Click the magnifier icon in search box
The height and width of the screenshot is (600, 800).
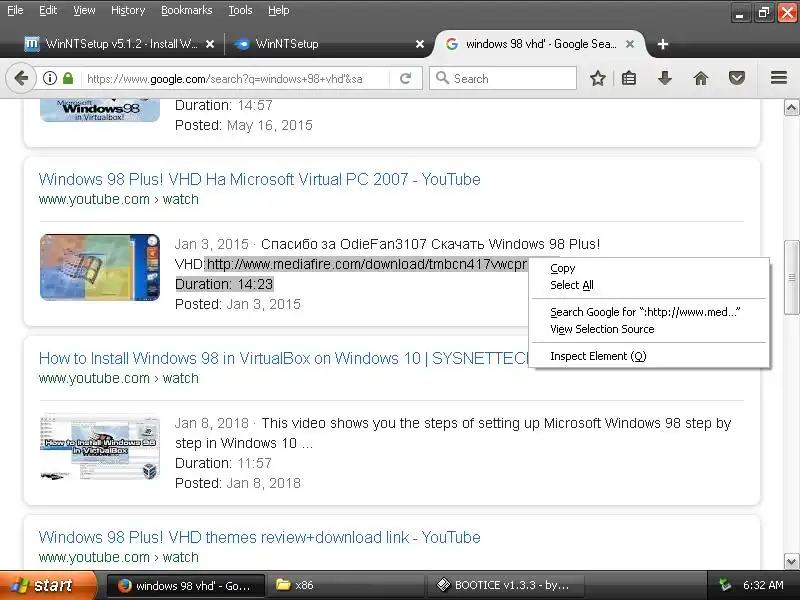pos(442,78)
